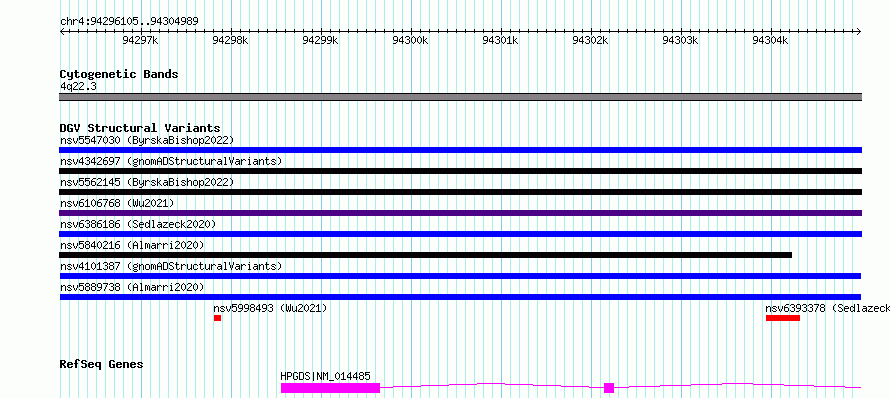Click the ruler's left arrowhead

pyautogui.click(x=62, y=31)
